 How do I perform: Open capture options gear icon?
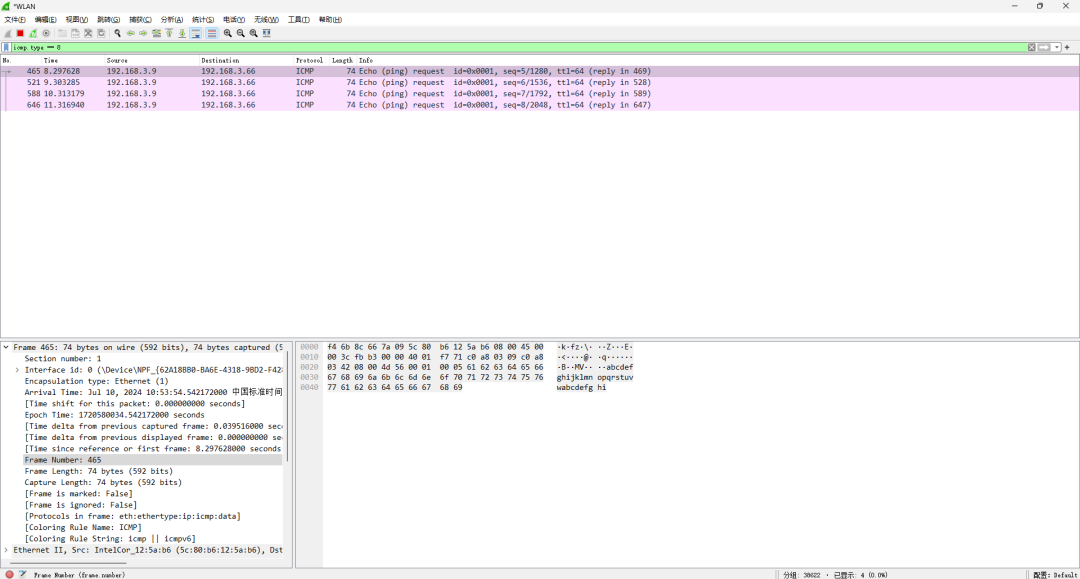[x=46, y=33]
